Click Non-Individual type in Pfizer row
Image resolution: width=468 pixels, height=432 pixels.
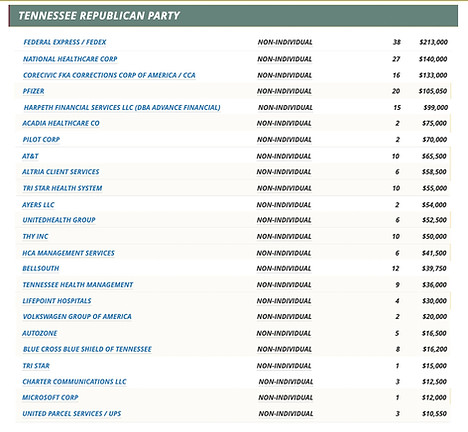pyautogui.click(x=284, y=91)
